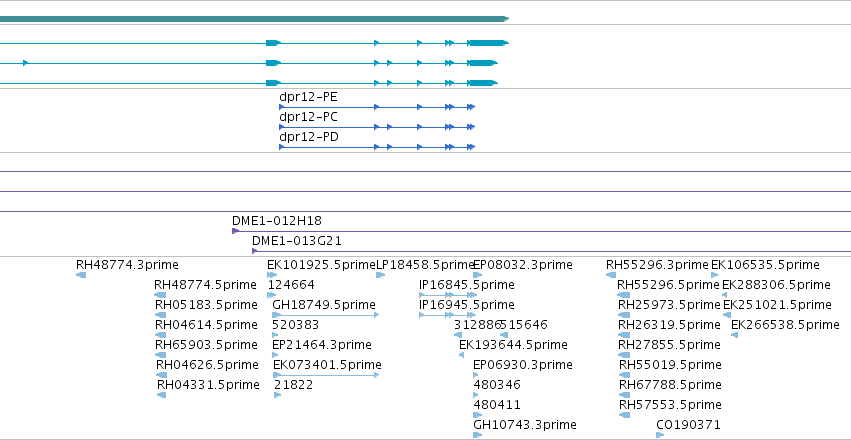Screen dimensions: 851x440
Task: Click the EK193644.5prime reverse arrow
Action: click(461, 355)
